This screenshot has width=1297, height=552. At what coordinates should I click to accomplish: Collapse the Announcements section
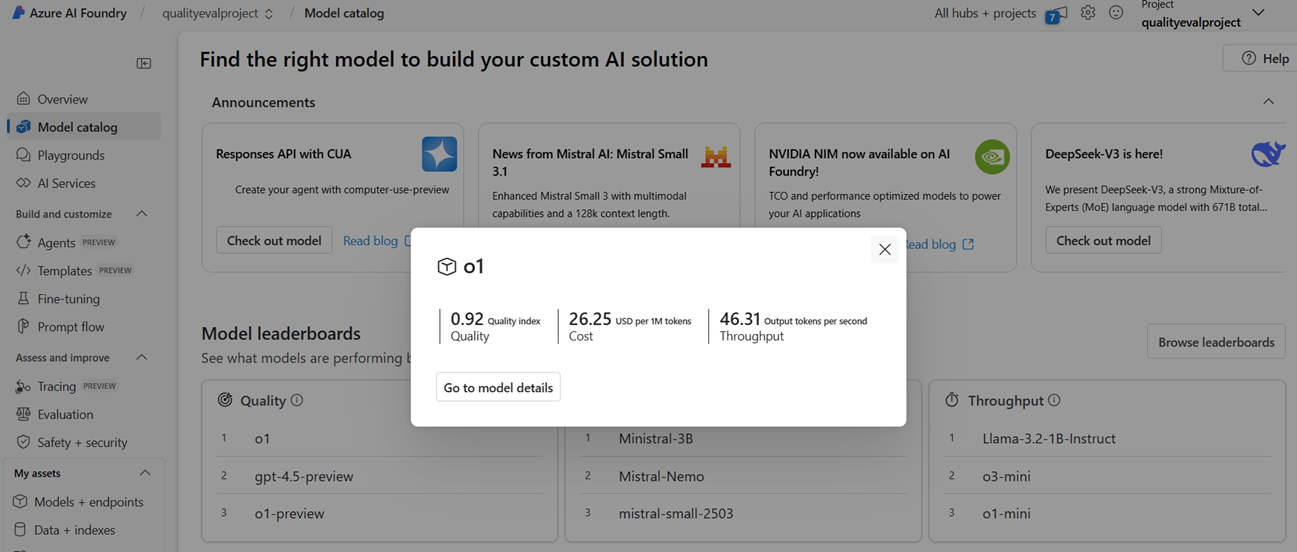click(1268, 102)
